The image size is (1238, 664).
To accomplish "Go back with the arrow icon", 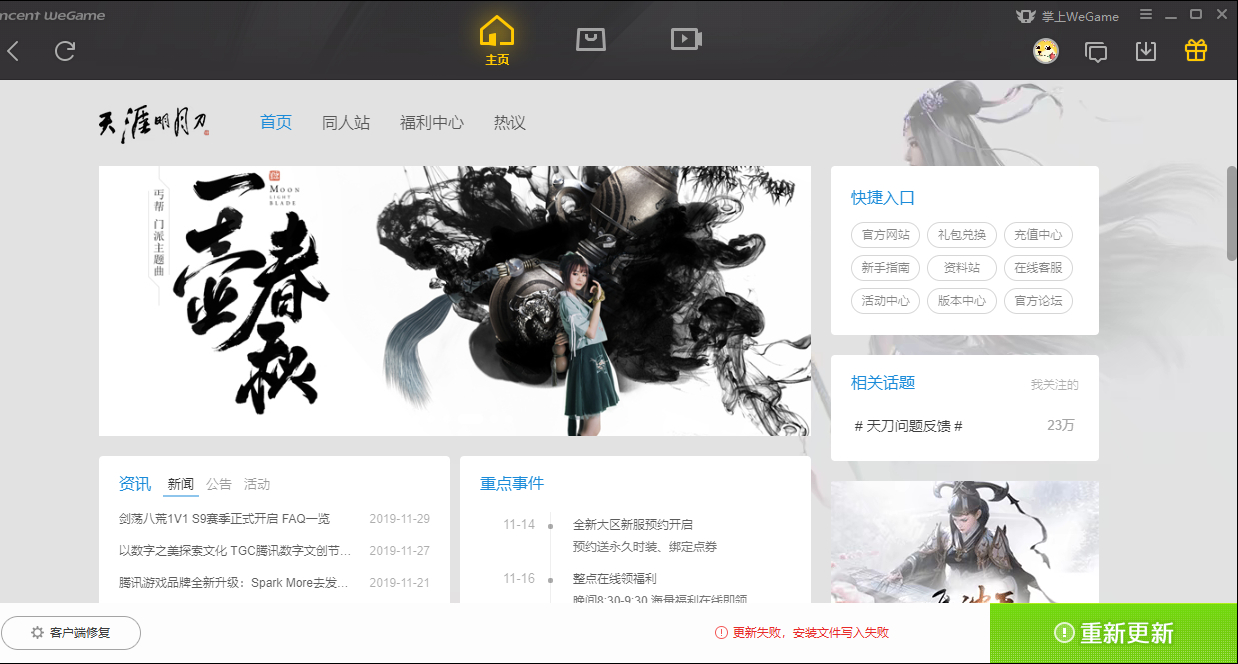I will [13, 51].
